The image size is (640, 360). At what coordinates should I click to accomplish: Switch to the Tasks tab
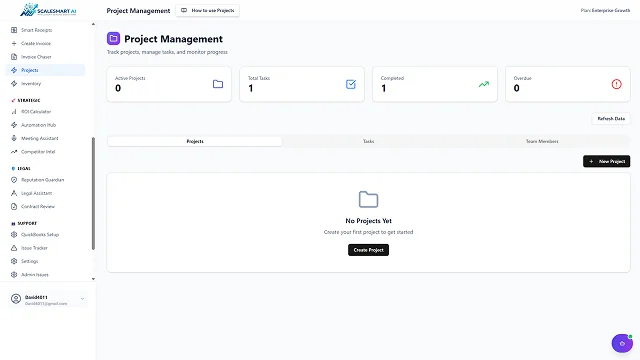coord(369,141)
